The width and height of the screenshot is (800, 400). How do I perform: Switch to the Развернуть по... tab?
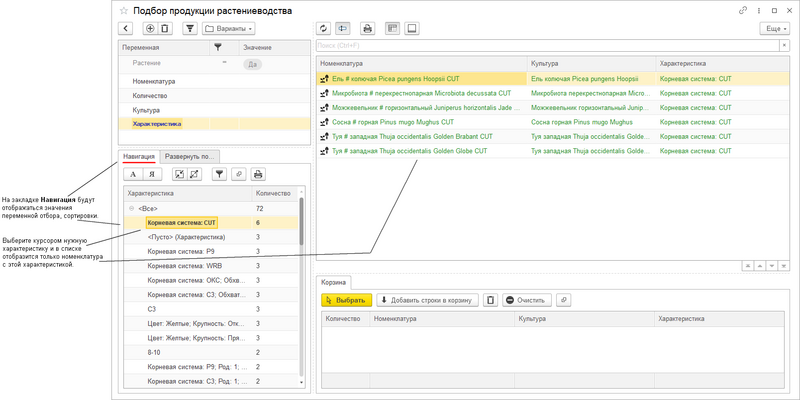(x=188, y=156)
